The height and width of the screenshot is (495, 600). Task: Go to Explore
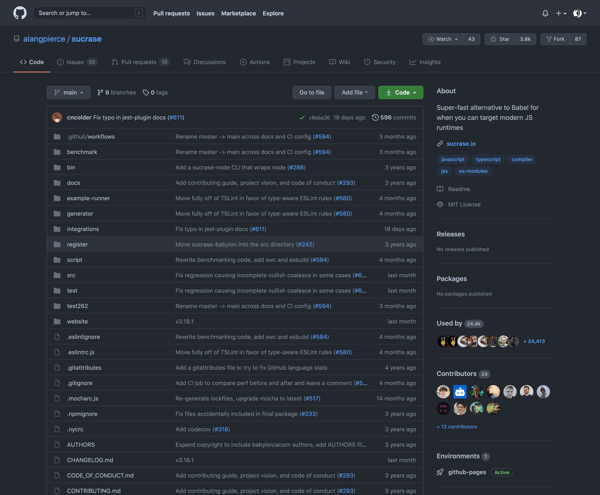pos(273,13)
